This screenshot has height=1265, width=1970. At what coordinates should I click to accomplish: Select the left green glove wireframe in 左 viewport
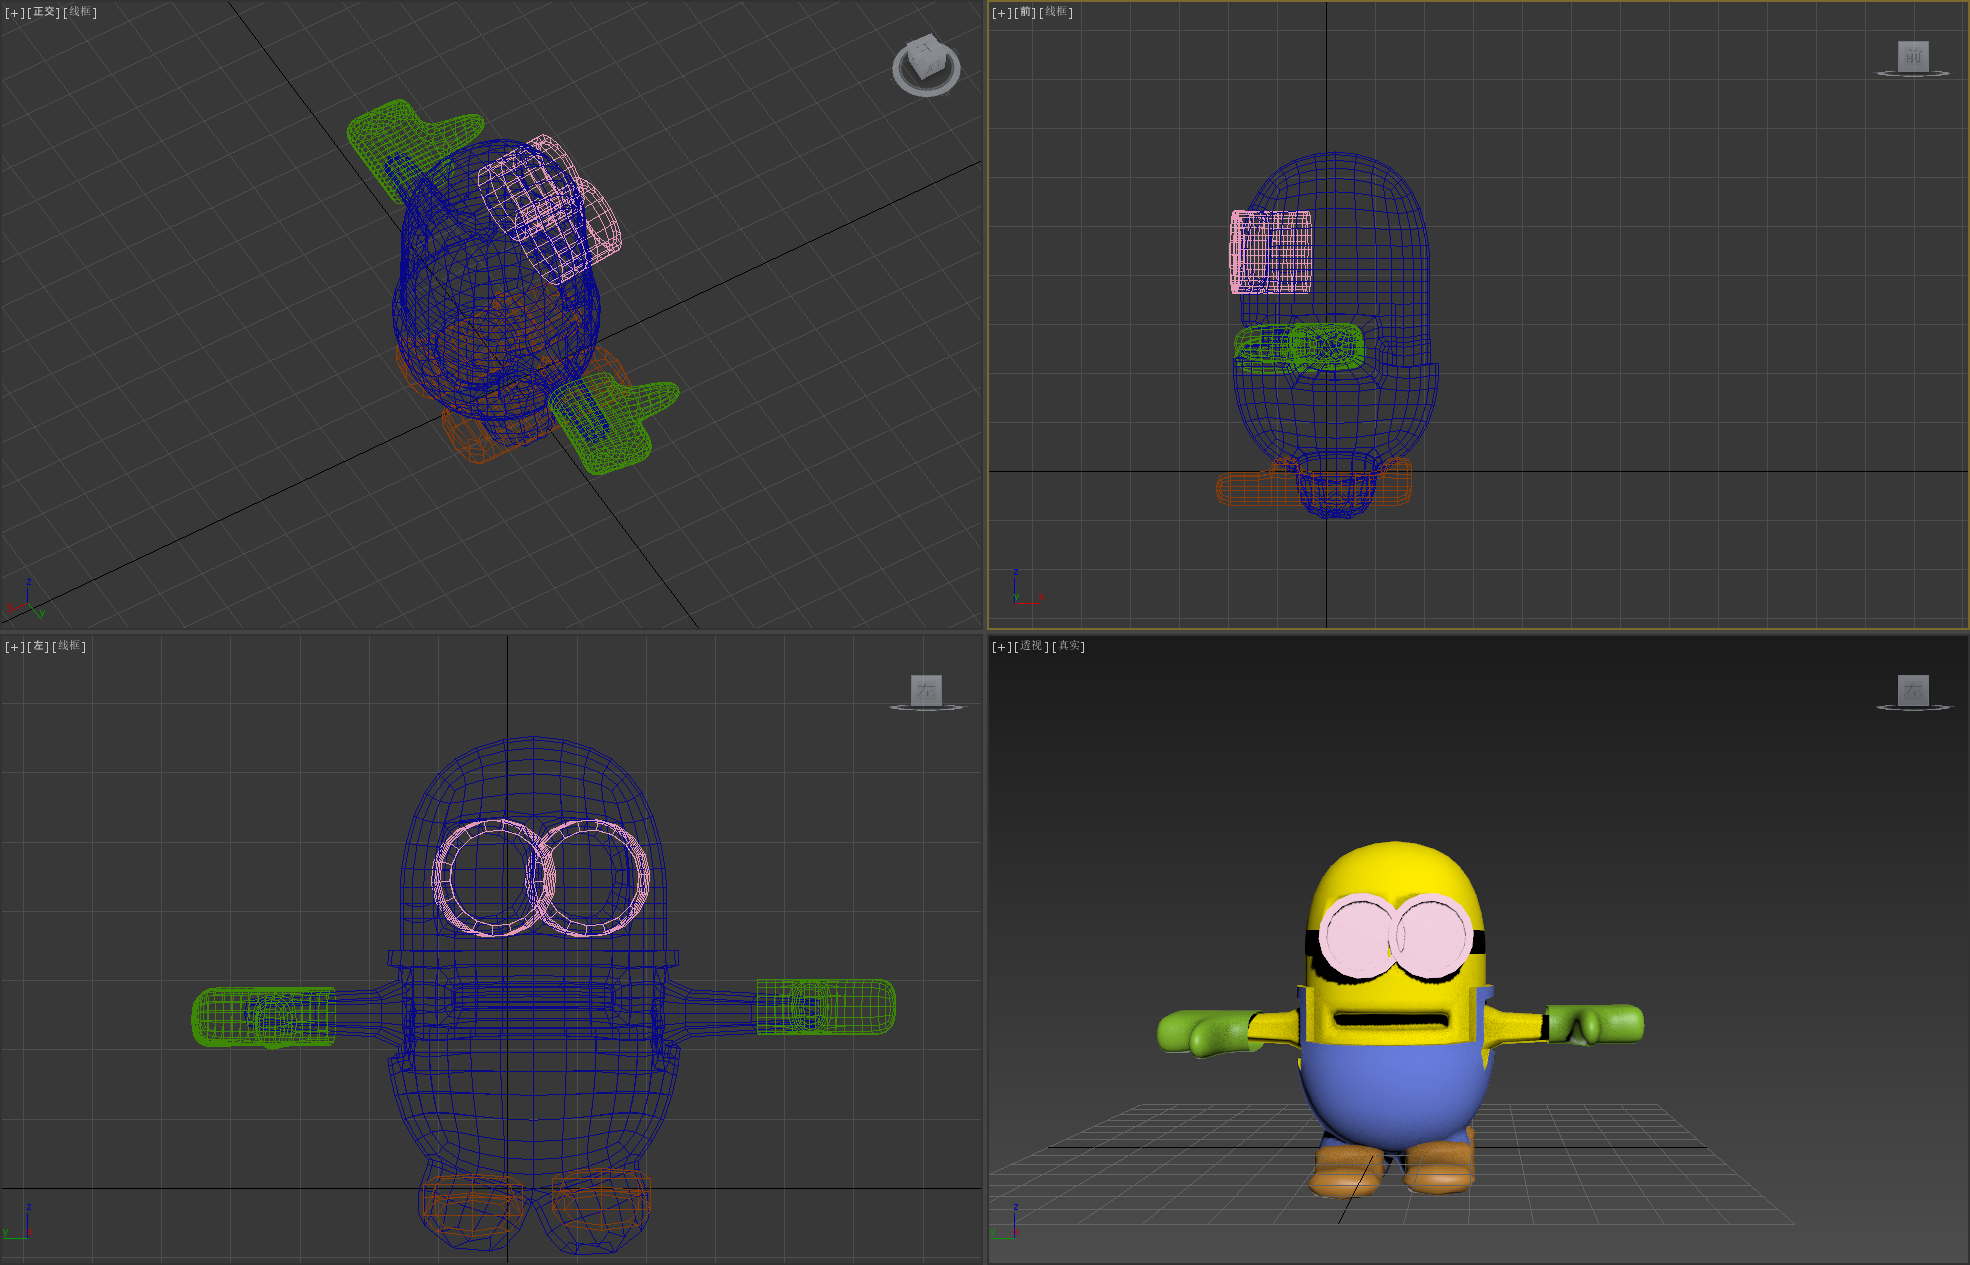[x=263, y=1017]
